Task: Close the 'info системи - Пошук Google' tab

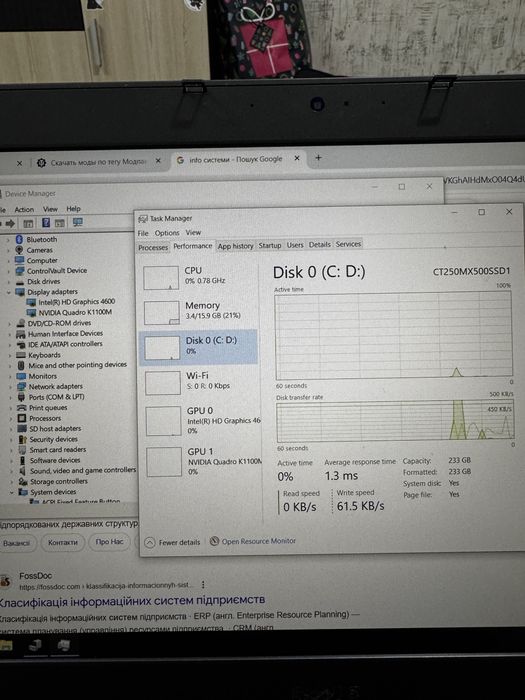Action: (x=297, y=158)
